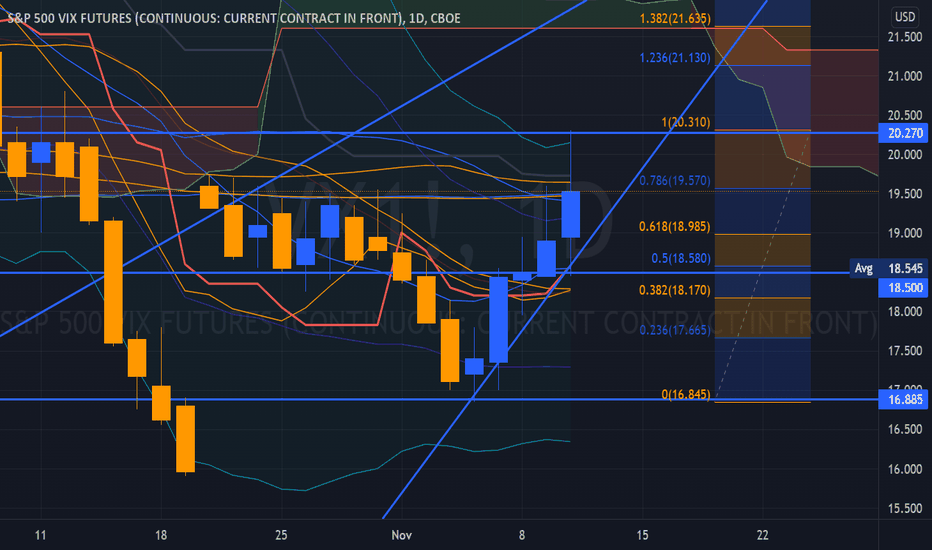Click date label 18 on time axis
This screenshot has width=932, height=550.
pos(160,535)
